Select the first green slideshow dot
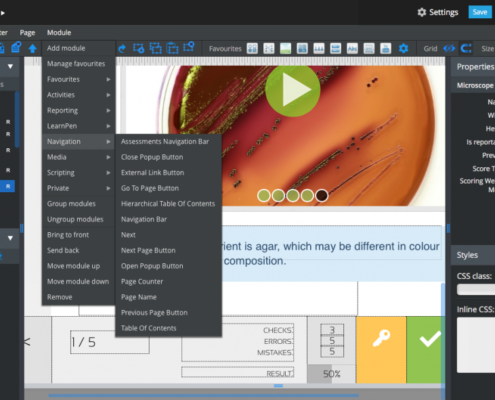 coord(264,196)
